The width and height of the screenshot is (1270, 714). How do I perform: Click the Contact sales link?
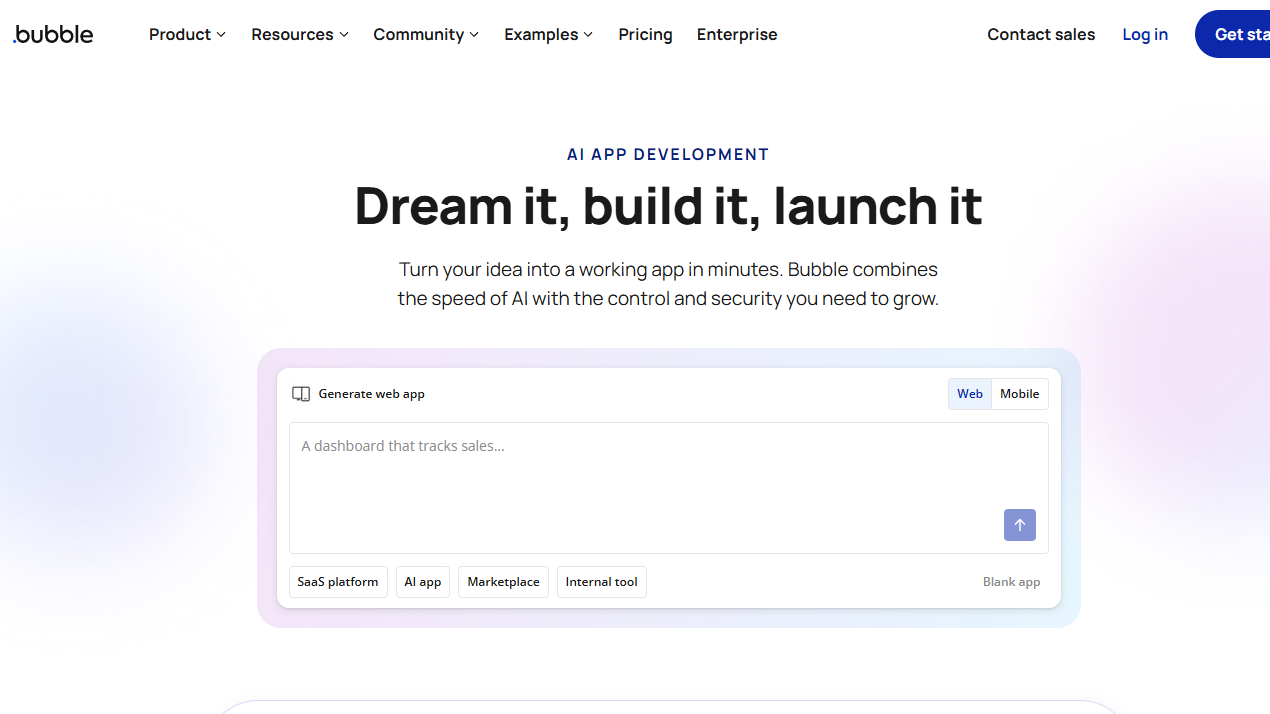click(x=1040, y=34)
